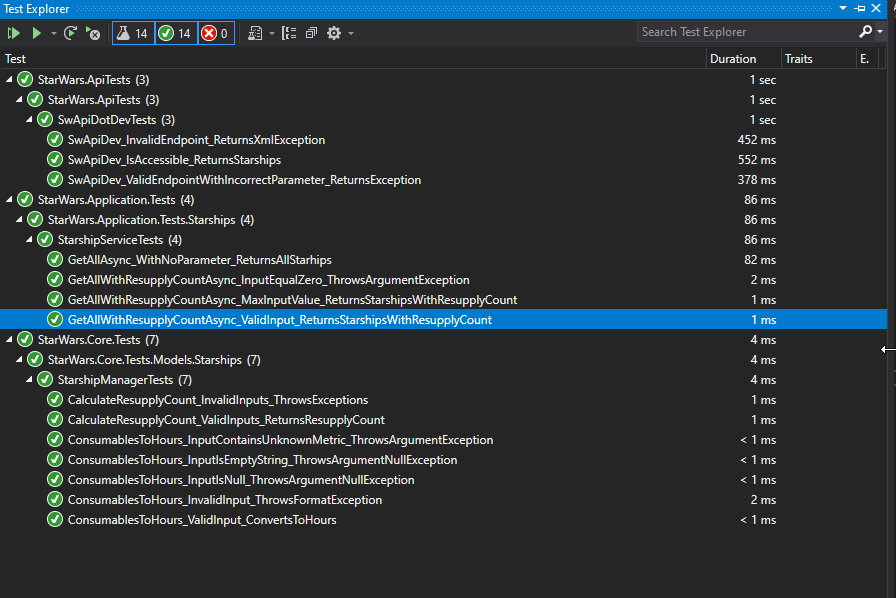Open the window position dropdown in title bar
The height and width of the screenshot is (598, 896).
tap(843, 9)
